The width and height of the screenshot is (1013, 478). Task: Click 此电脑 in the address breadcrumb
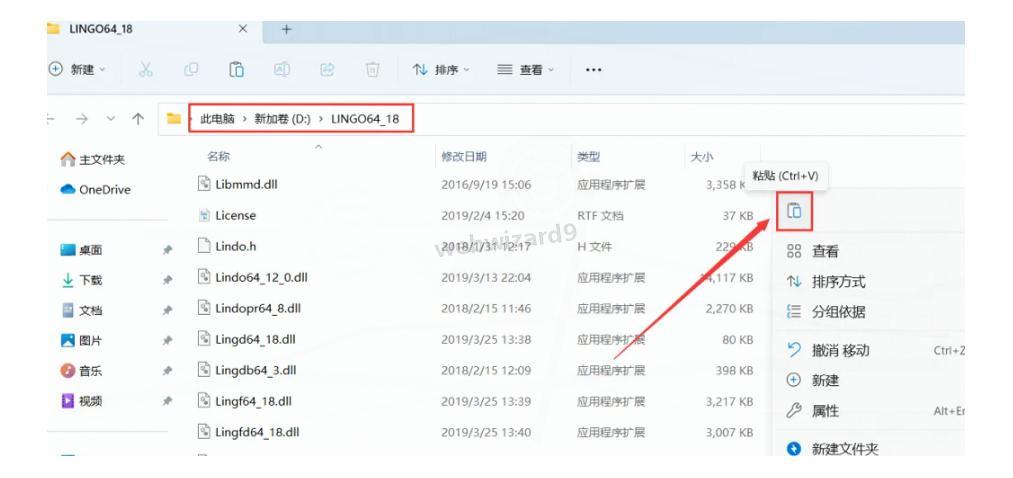(217, 120)
